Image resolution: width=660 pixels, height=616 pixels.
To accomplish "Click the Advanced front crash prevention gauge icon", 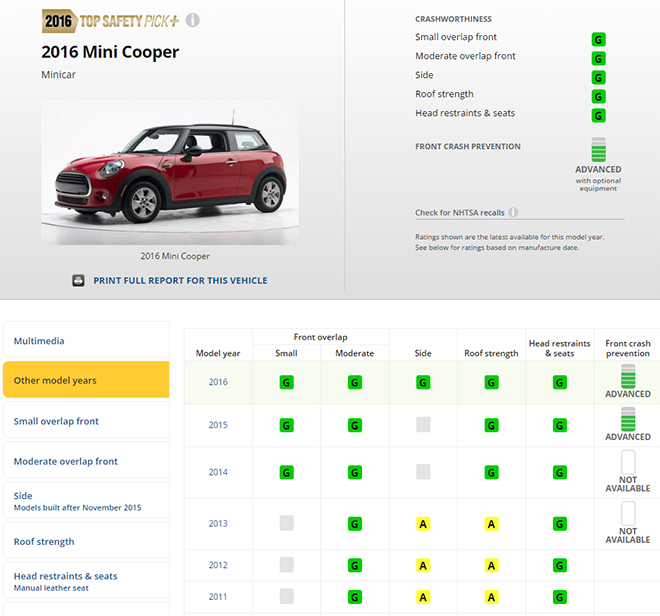I will 599,150.
